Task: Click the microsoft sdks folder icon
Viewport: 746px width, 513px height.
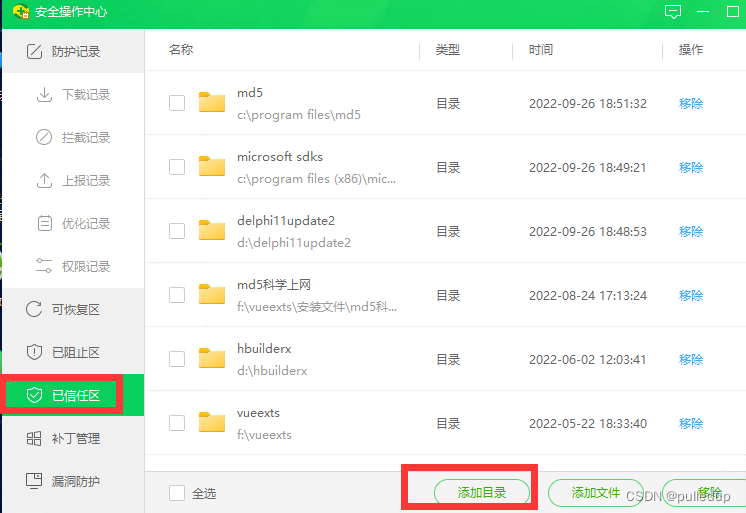Action: [212, 166]
